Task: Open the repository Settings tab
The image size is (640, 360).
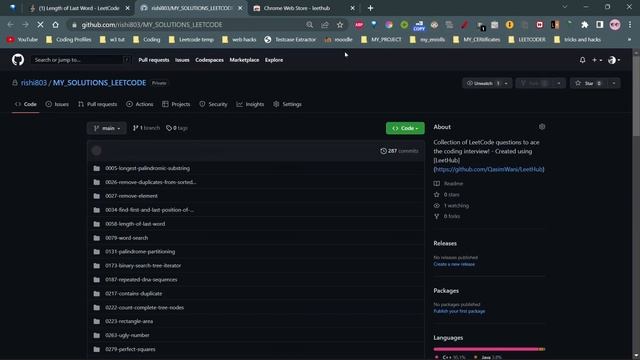Action: 287,104
